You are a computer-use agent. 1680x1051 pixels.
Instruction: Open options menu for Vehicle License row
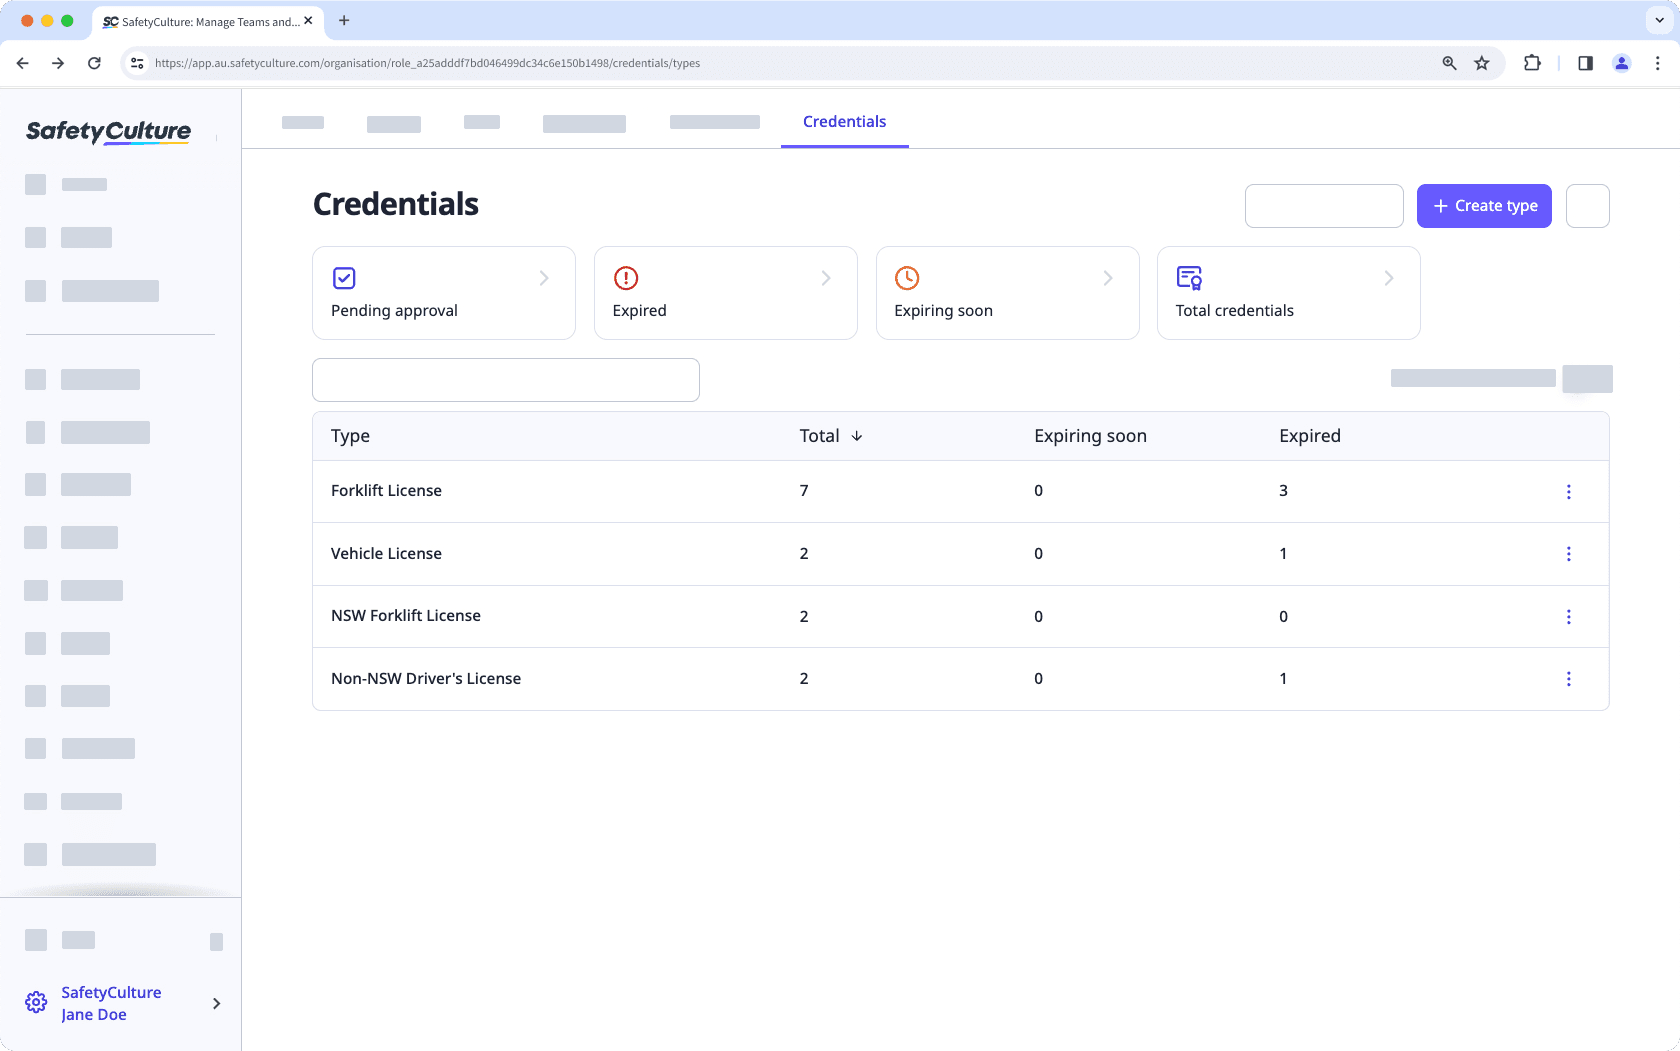(1568, 554)
